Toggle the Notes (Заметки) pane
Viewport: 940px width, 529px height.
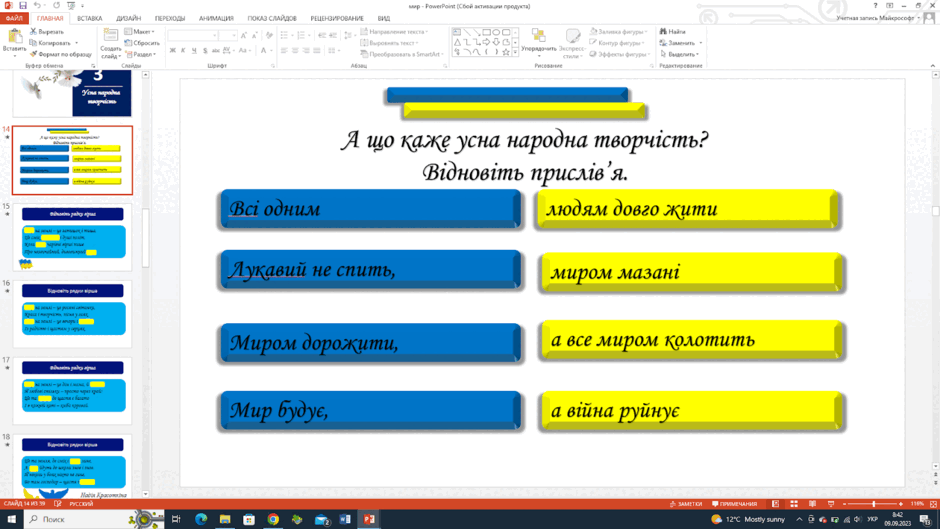coord(686,504)
